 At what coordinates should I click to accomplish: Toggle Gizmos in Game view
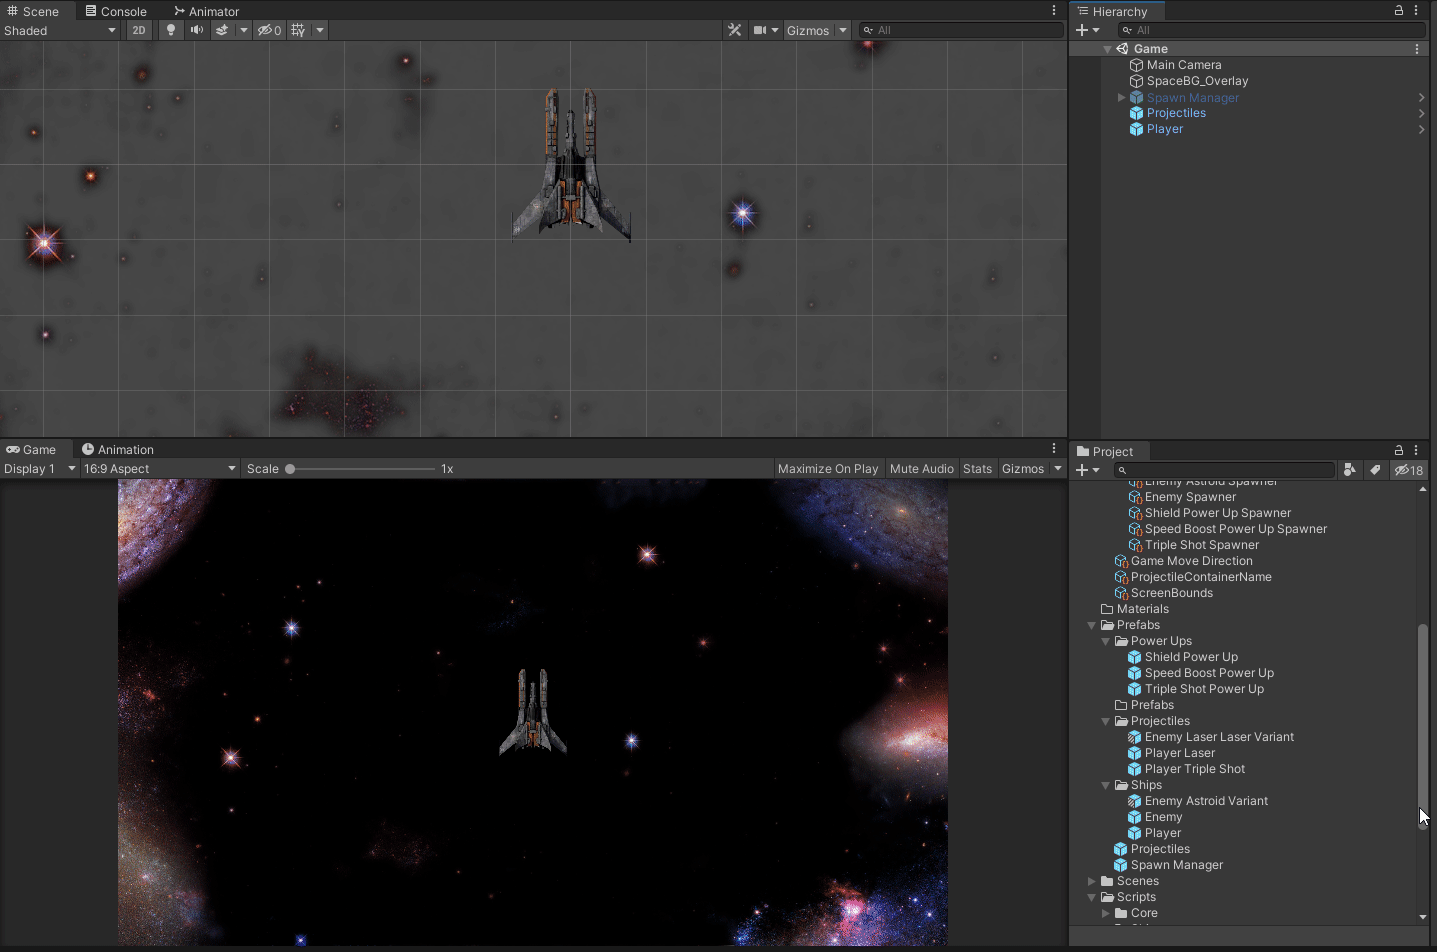point(1023,468)
